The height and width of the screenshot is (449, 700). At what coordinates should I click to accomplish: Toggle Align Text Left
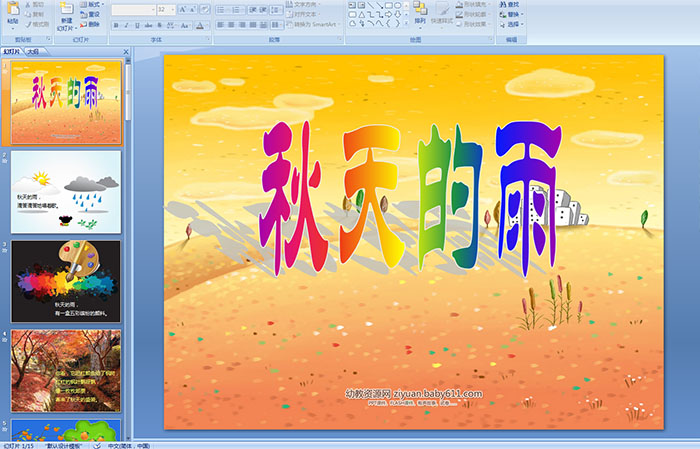coord(221,25)
